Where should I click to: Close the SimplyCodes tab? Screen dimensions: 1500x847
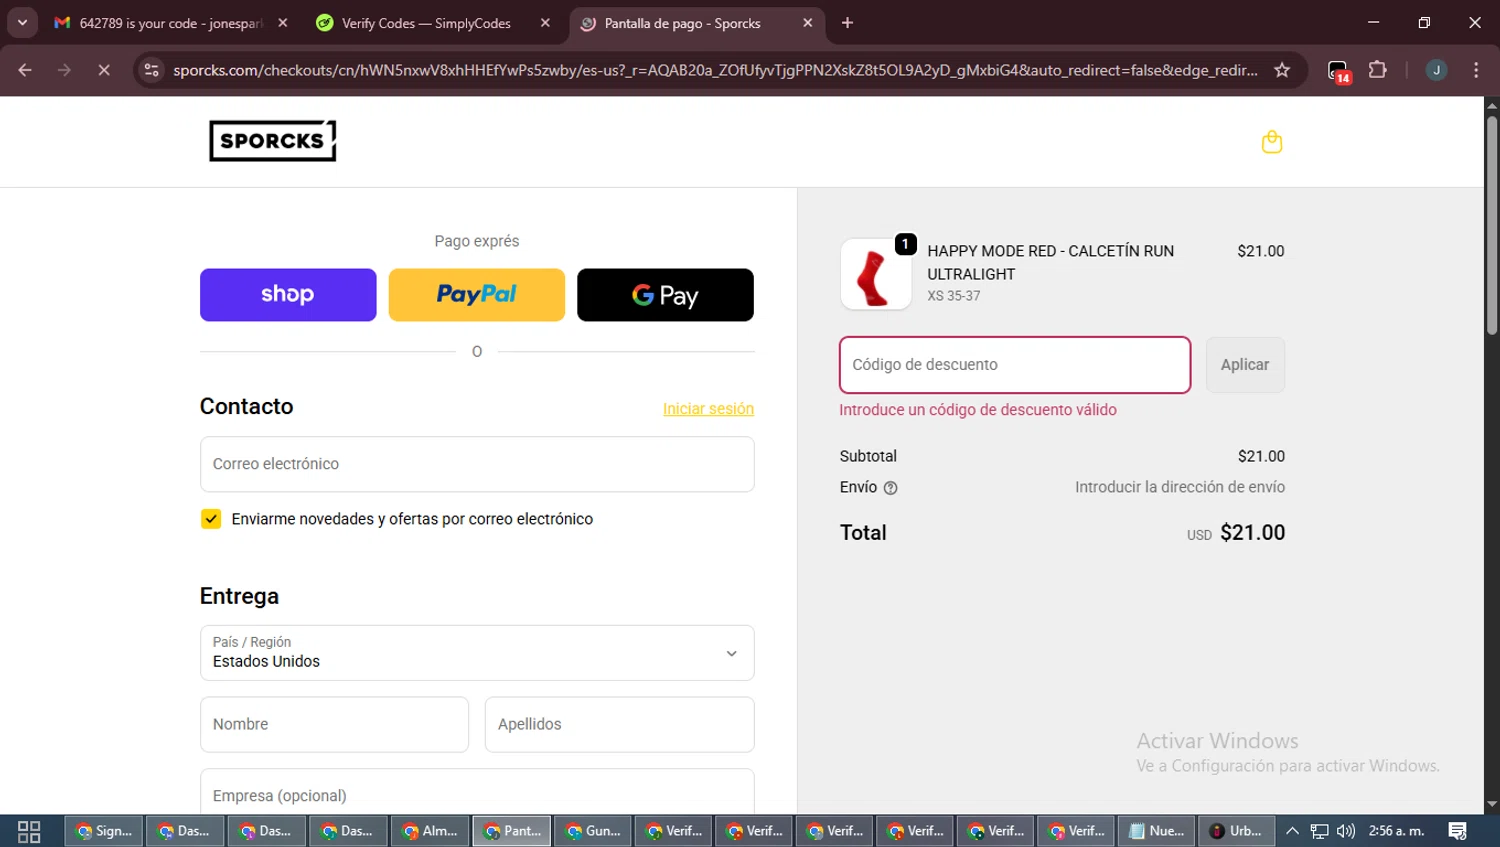[545, 23]
